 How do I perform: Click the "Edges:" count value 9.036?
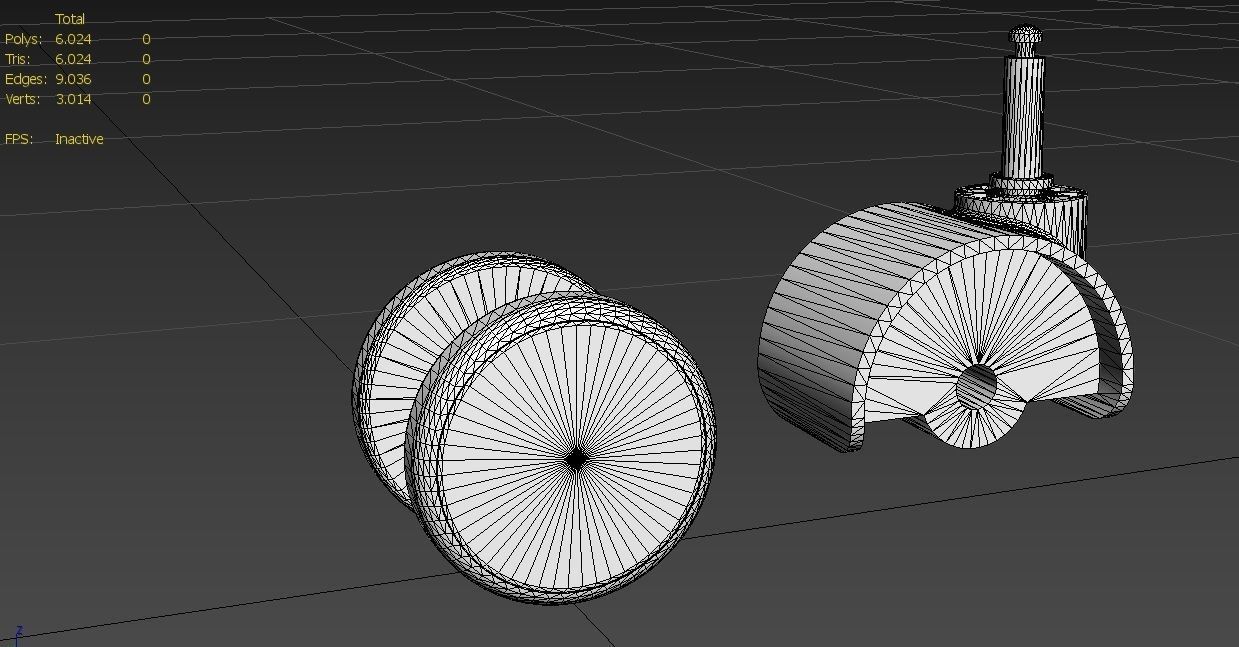[x=73, y=79]
